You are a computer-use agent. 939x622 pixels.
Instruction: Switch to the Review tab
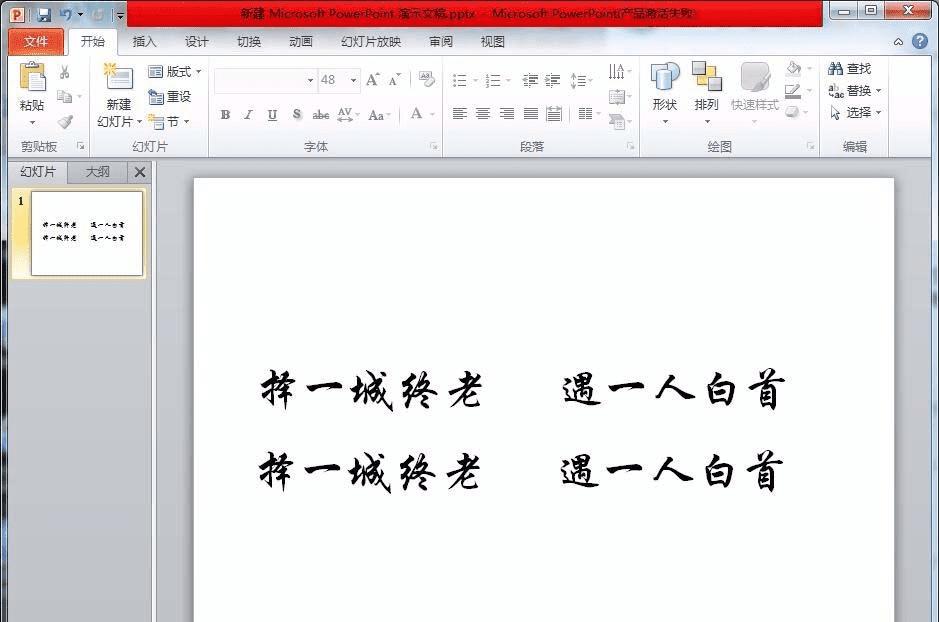441,41
